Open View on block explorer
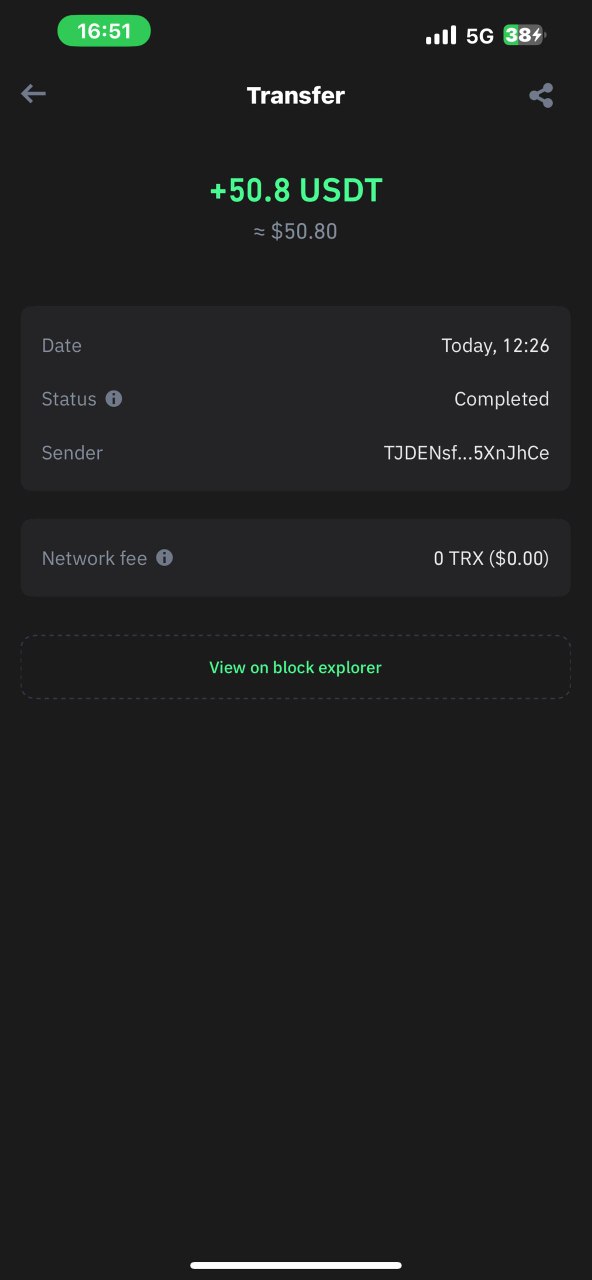The width and height of the screenshot is (592, 1280). (296, 667)
